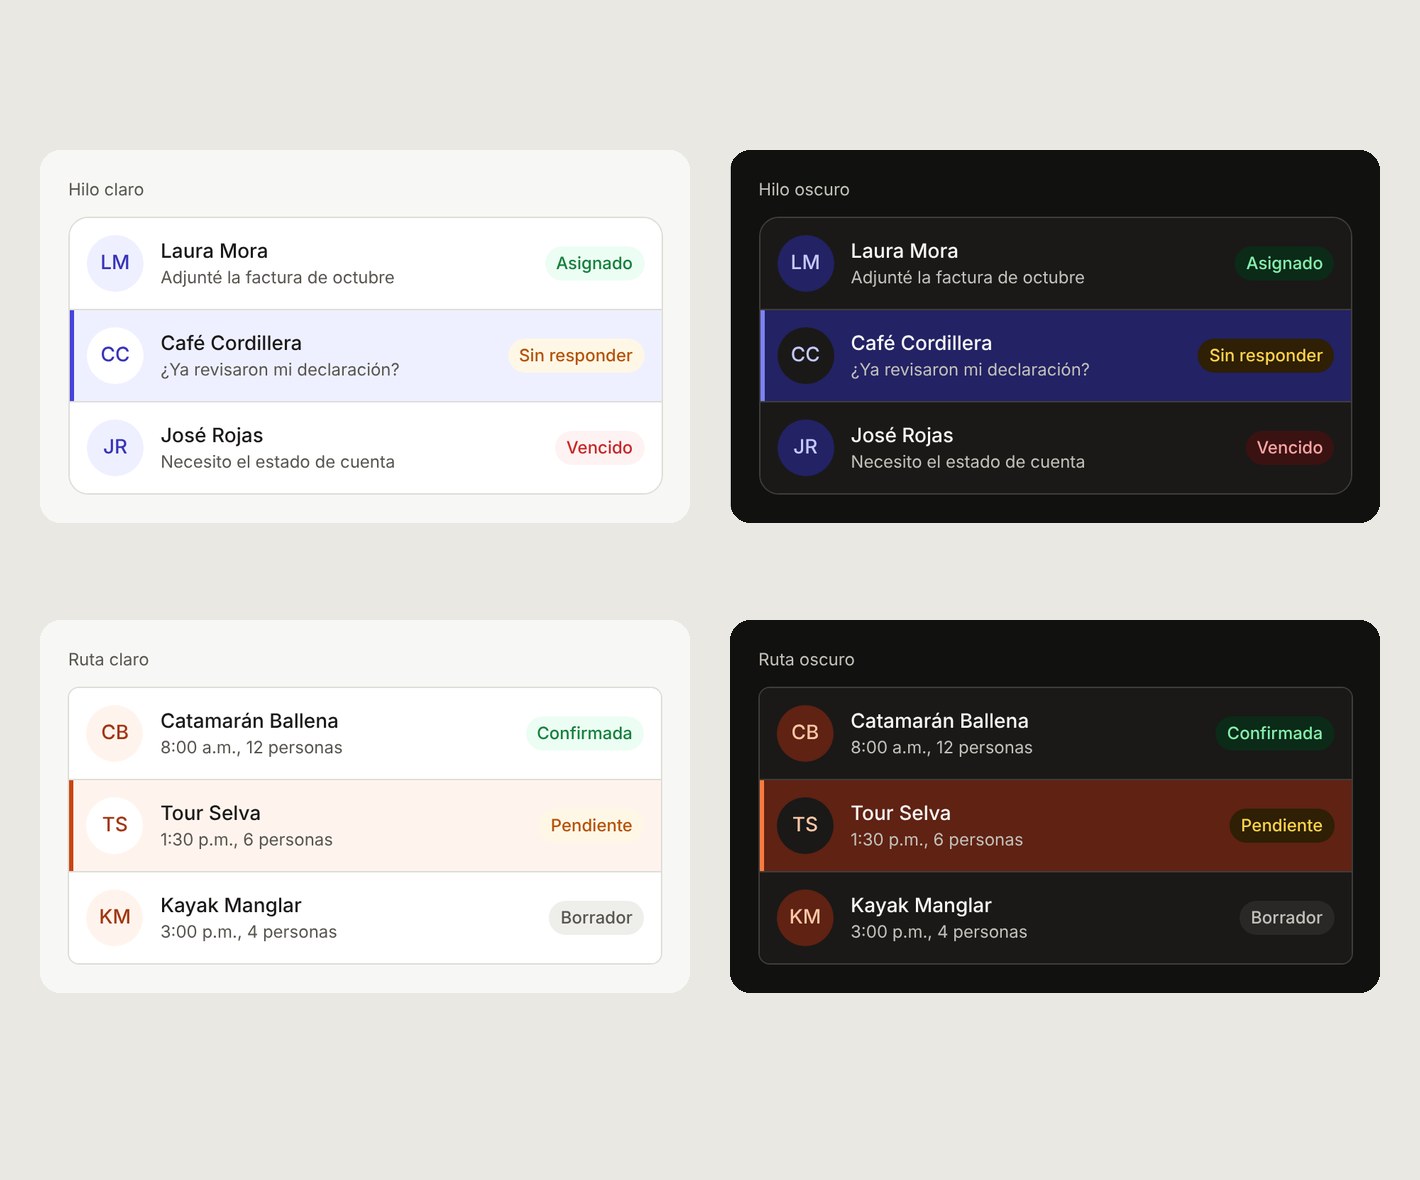Open José Rojas name in Hilo oscuro
The image size is (1420, 1180).
[902, 435]
